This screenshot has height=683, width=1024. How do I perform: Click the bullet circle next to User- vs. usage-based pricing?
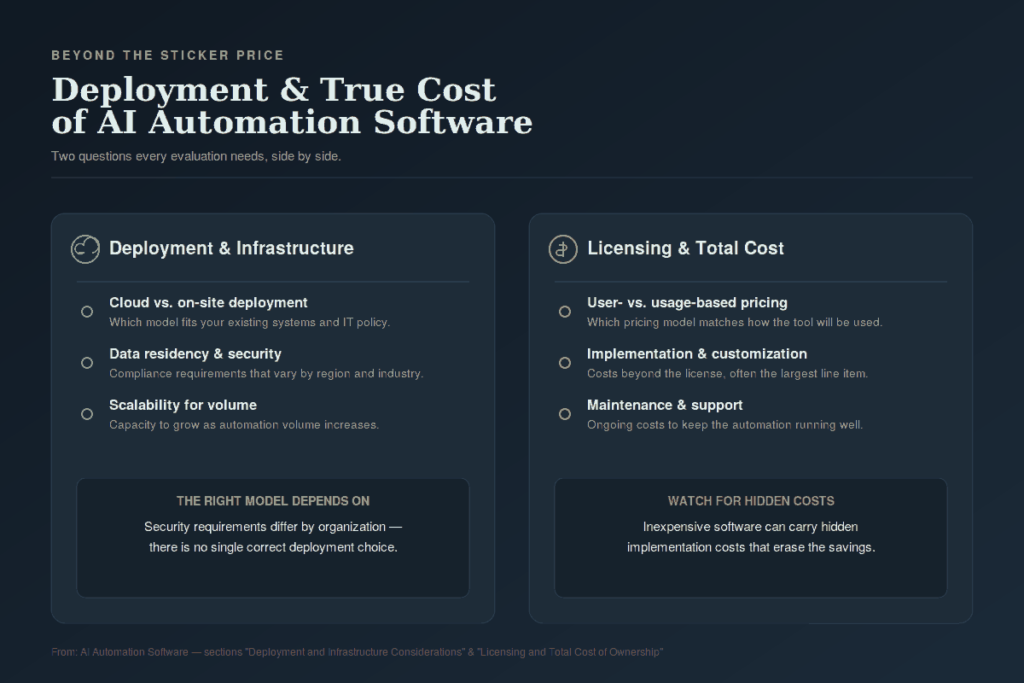(565, 311)
